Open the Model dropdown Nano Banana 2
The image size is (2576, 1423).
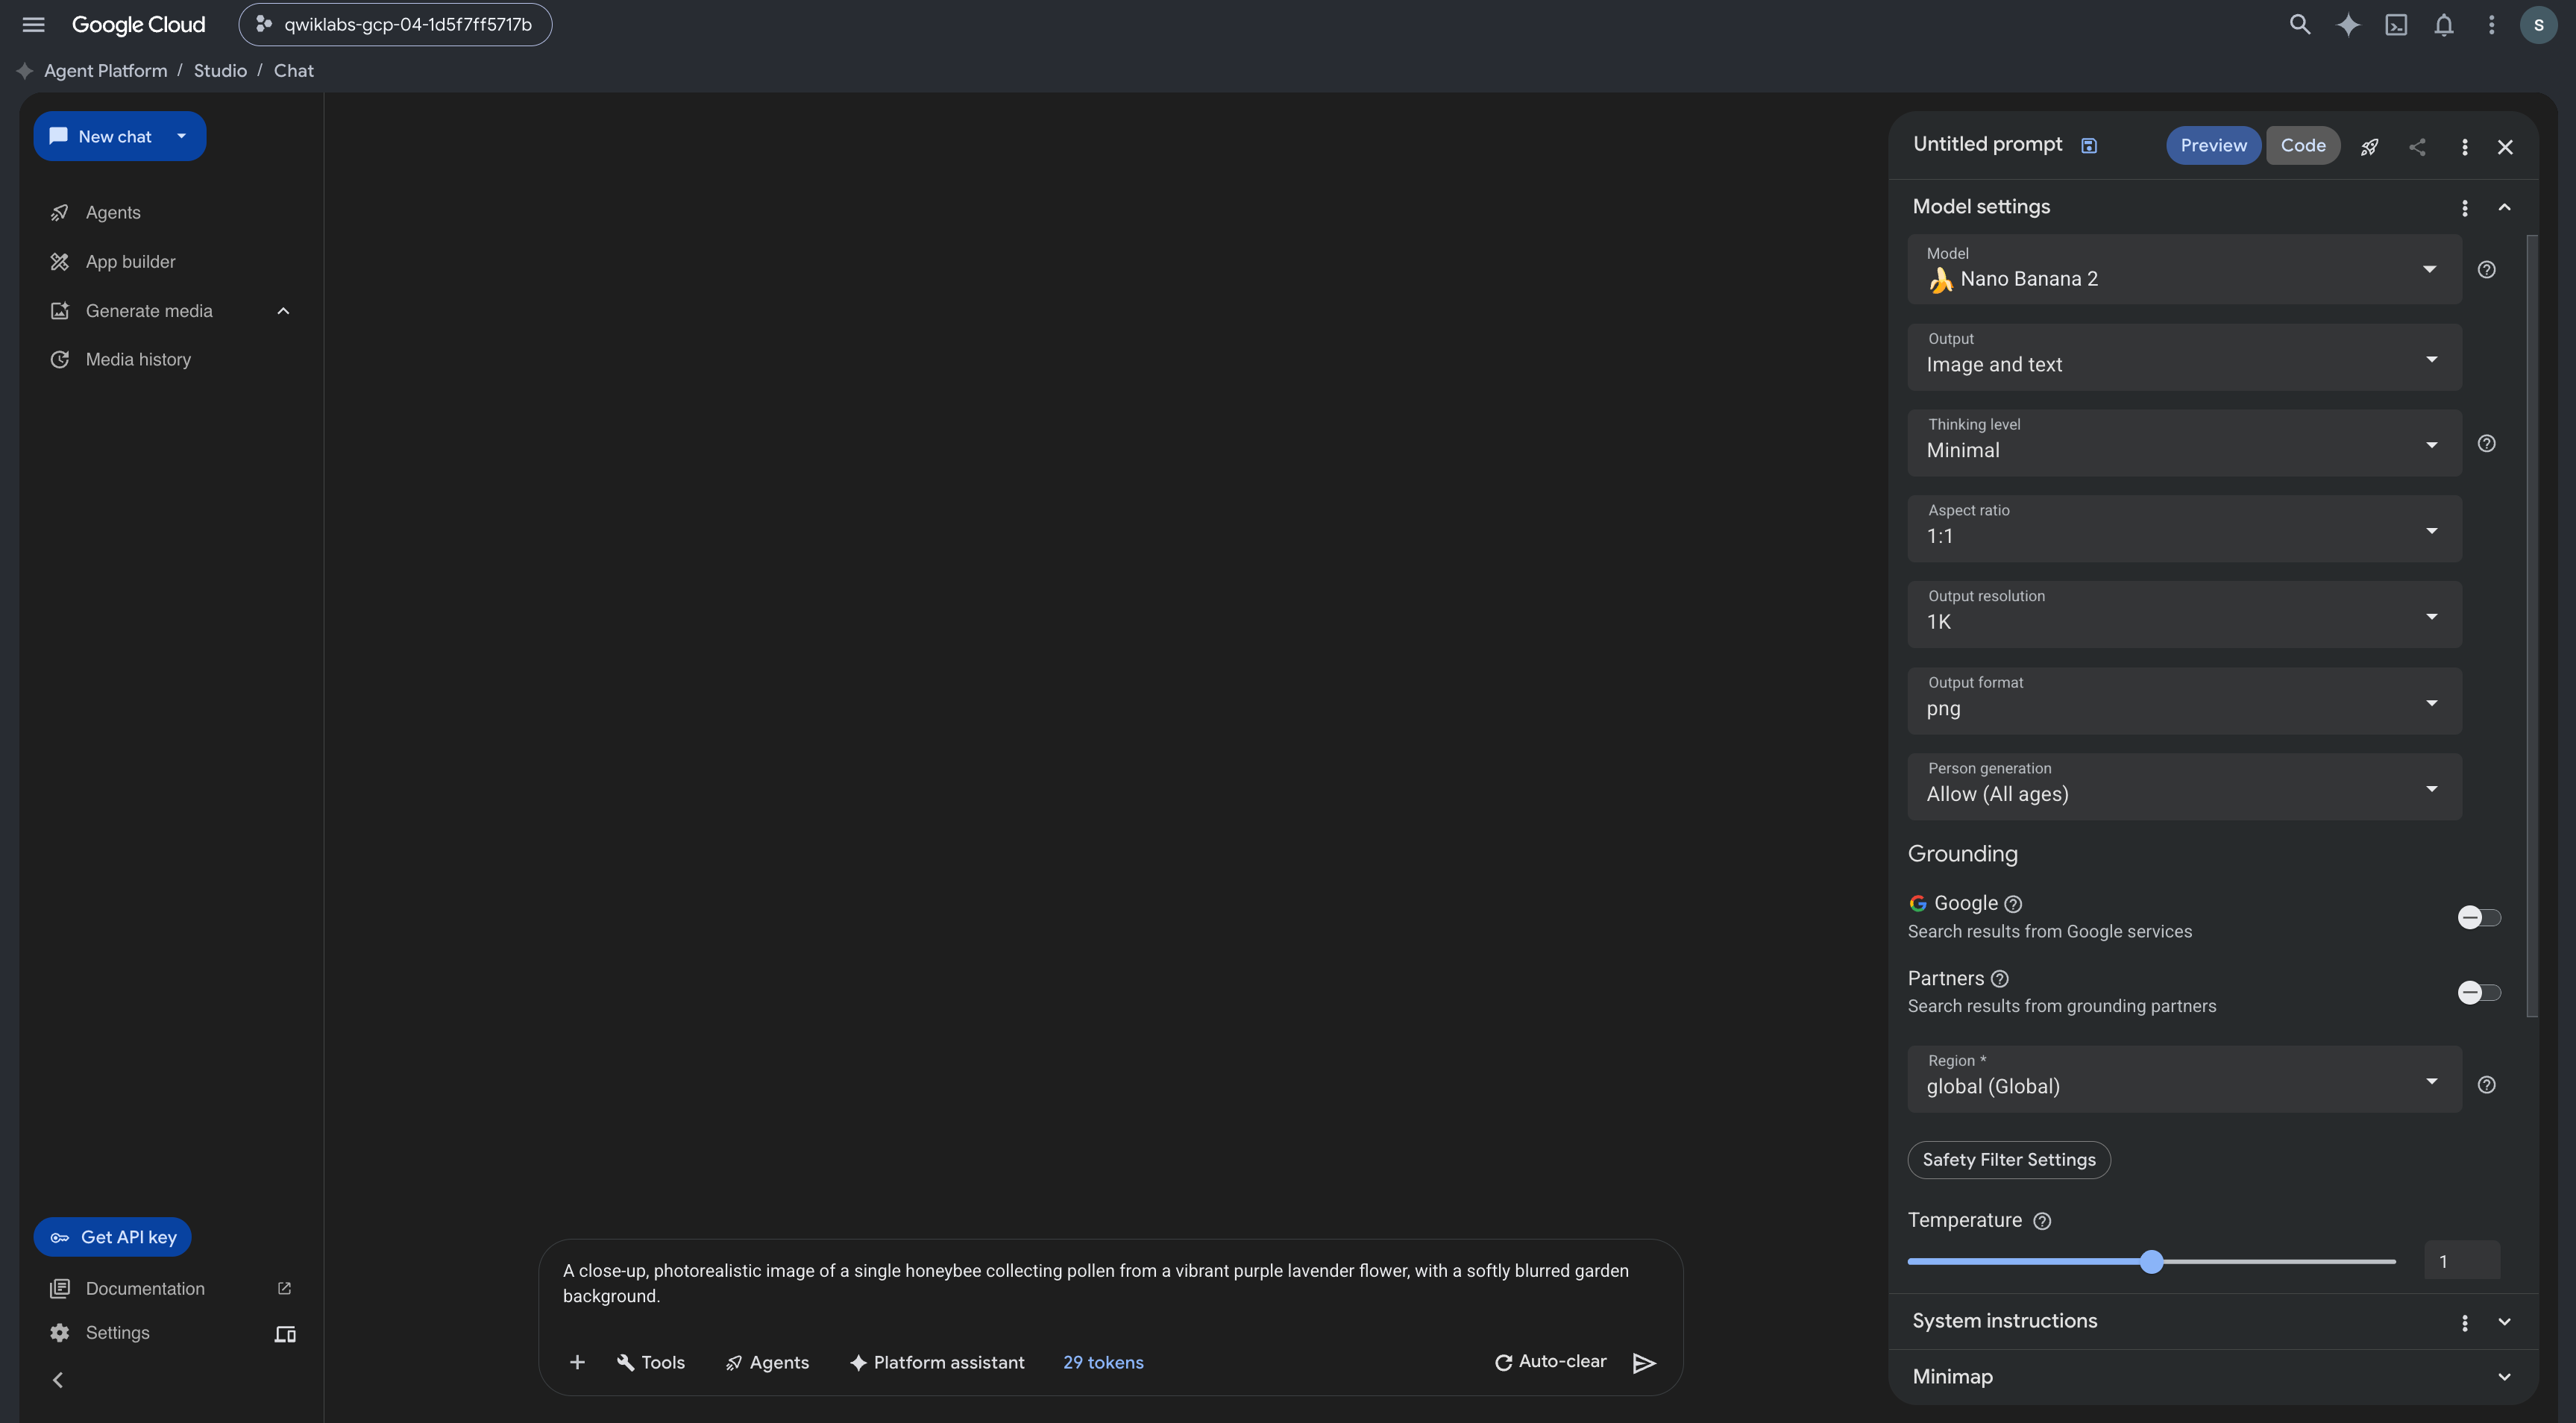pyautogui.click(x=2184, y=269)
